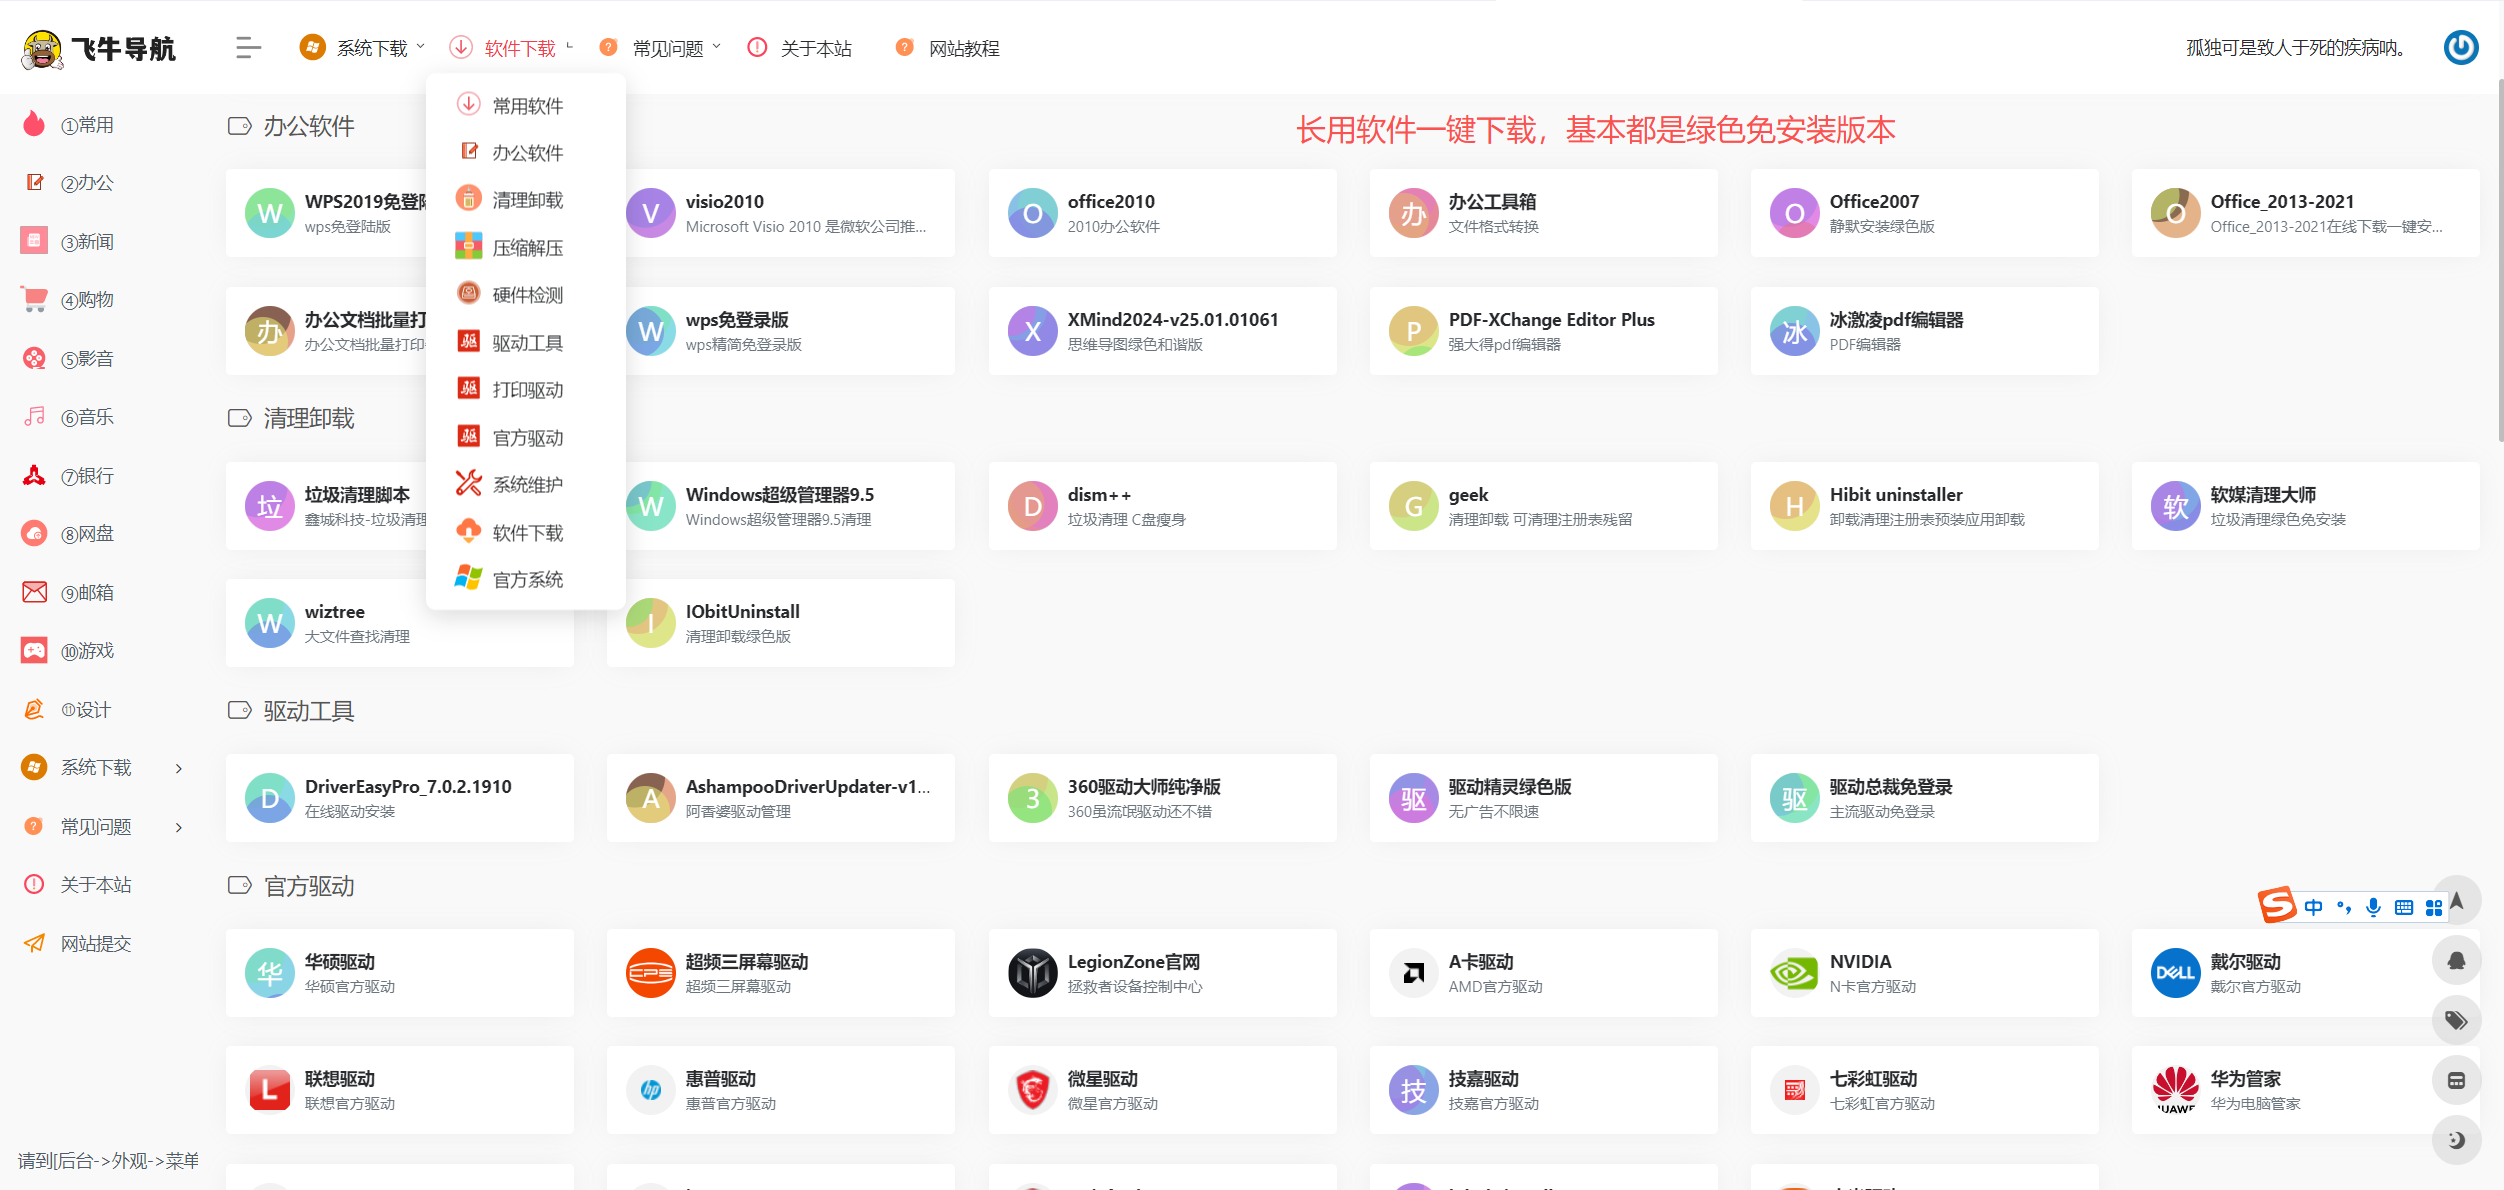The height and width of the screenshot is (1190, 2504).
Task: Click the Huawei logo for 华为管家
Action: [x=2175, y=1090]
